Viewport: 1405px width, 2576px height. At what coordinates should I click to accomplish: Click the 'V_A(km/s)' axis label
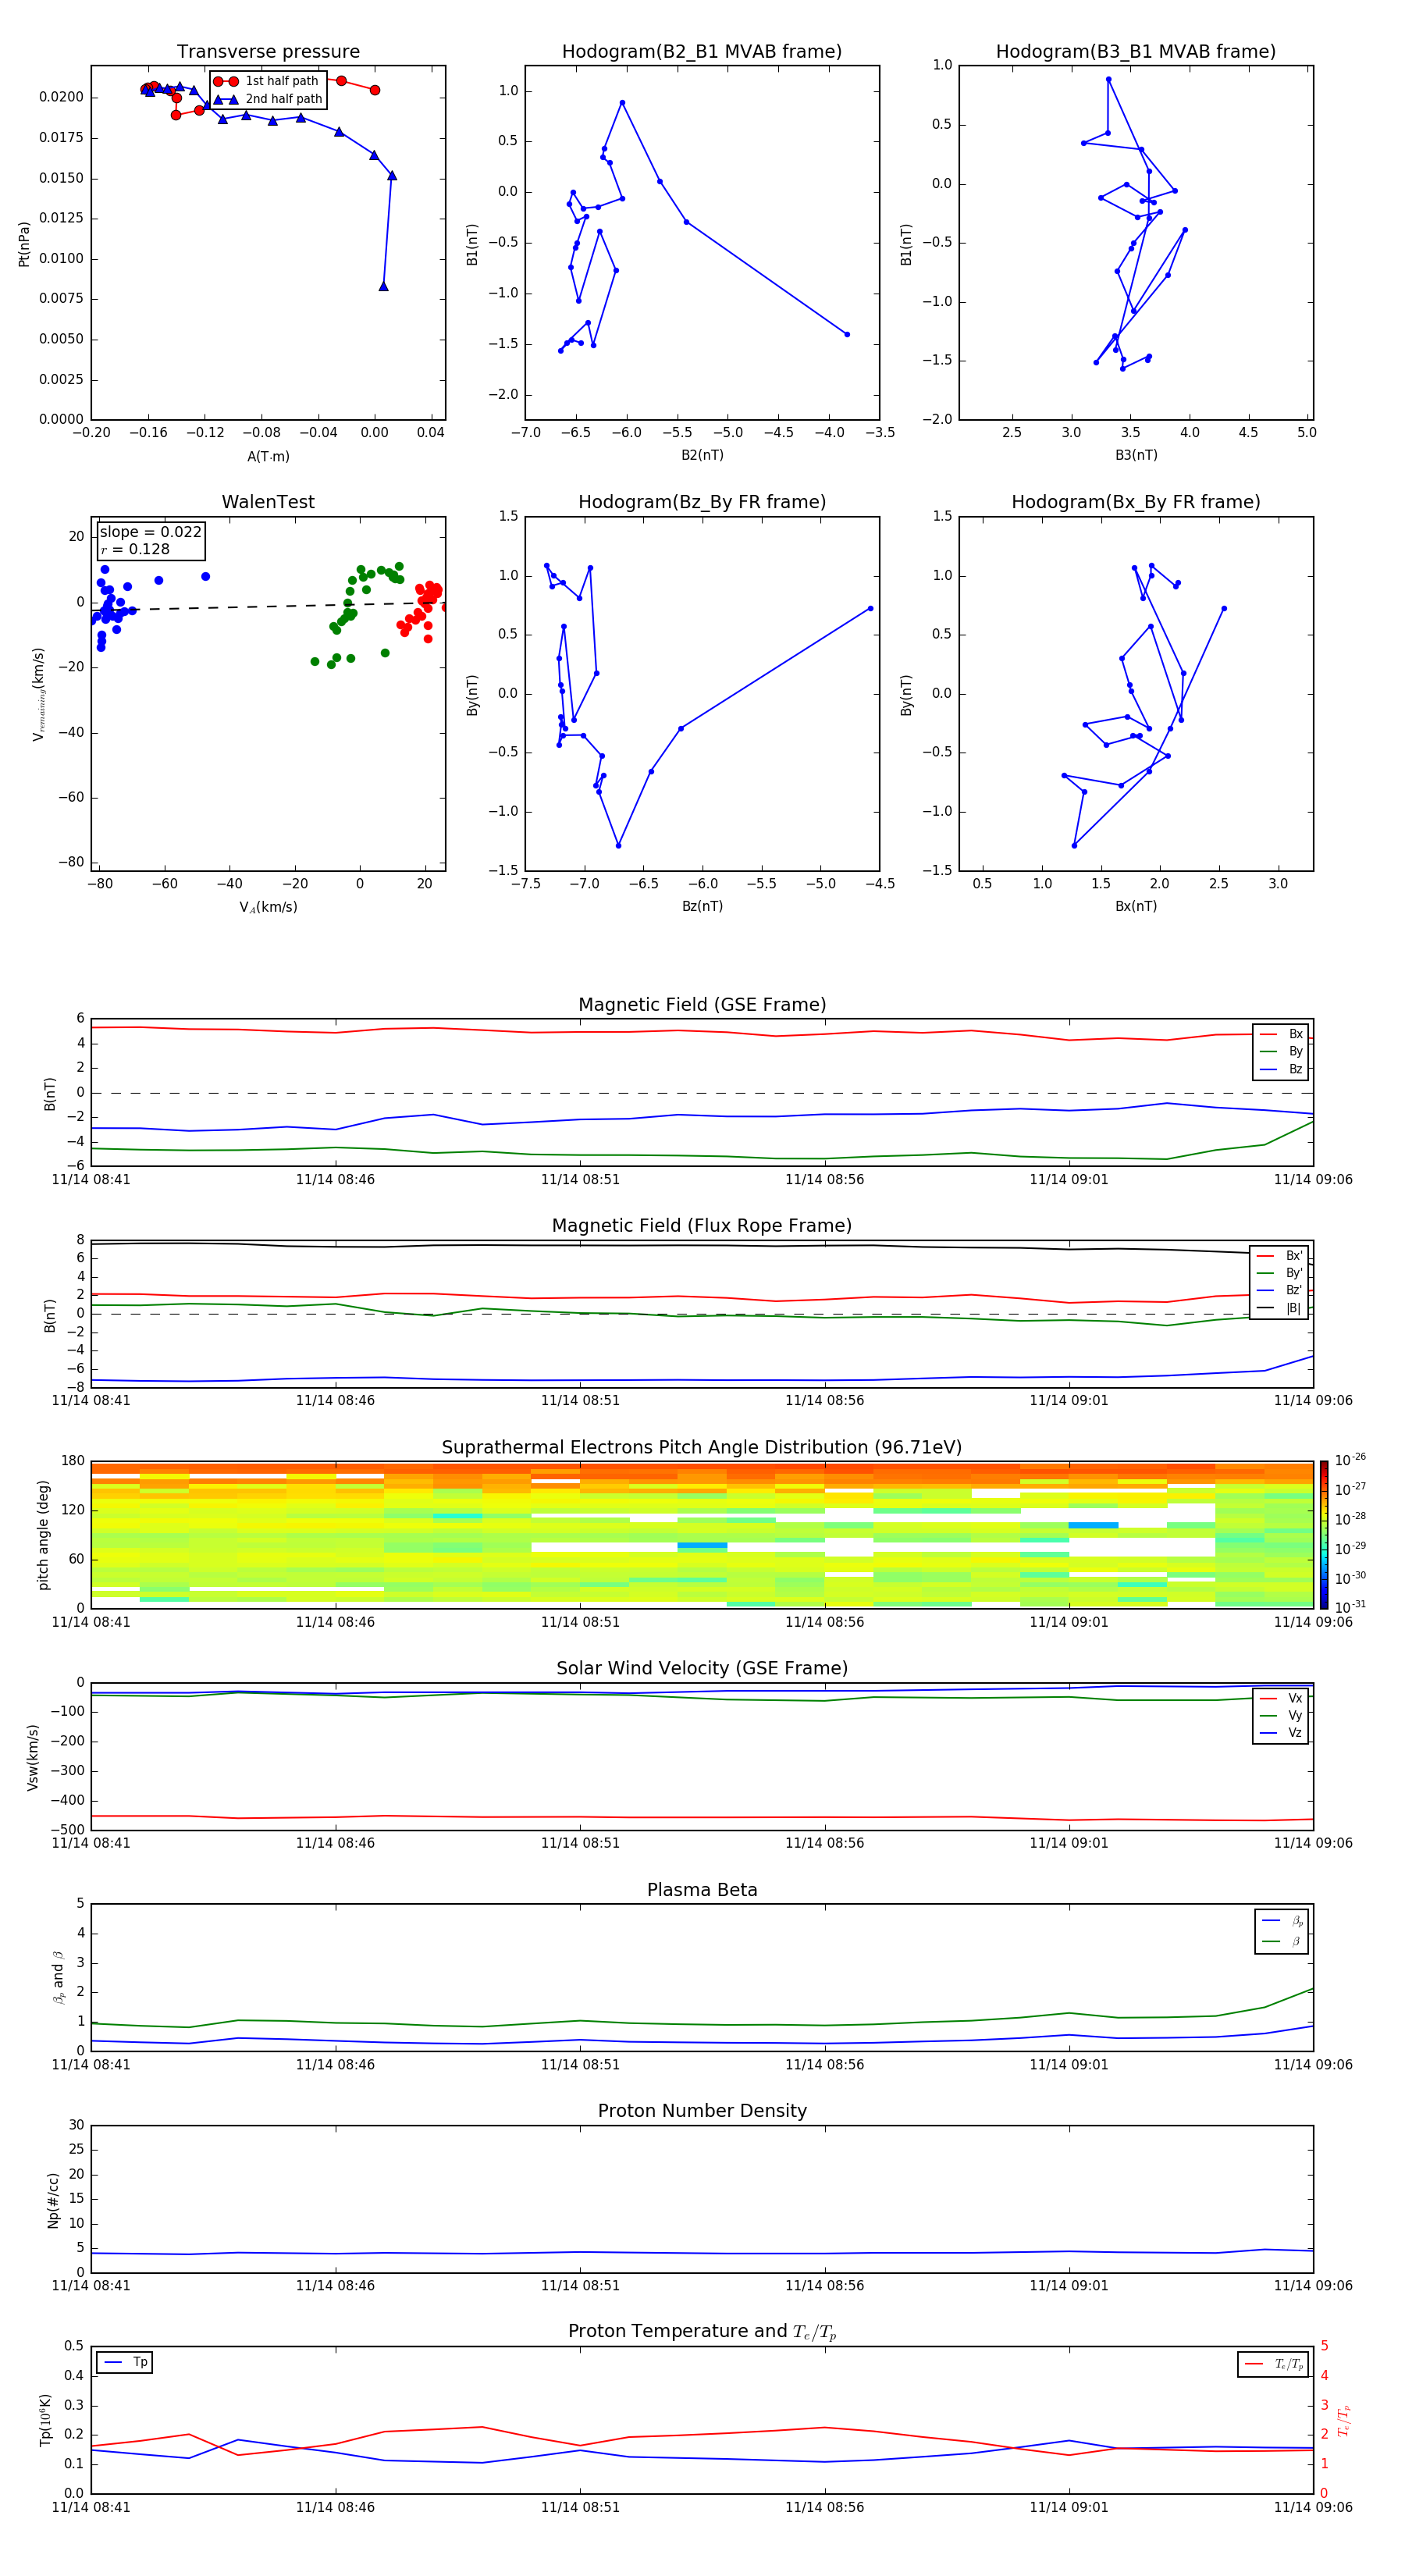(268, 907)
